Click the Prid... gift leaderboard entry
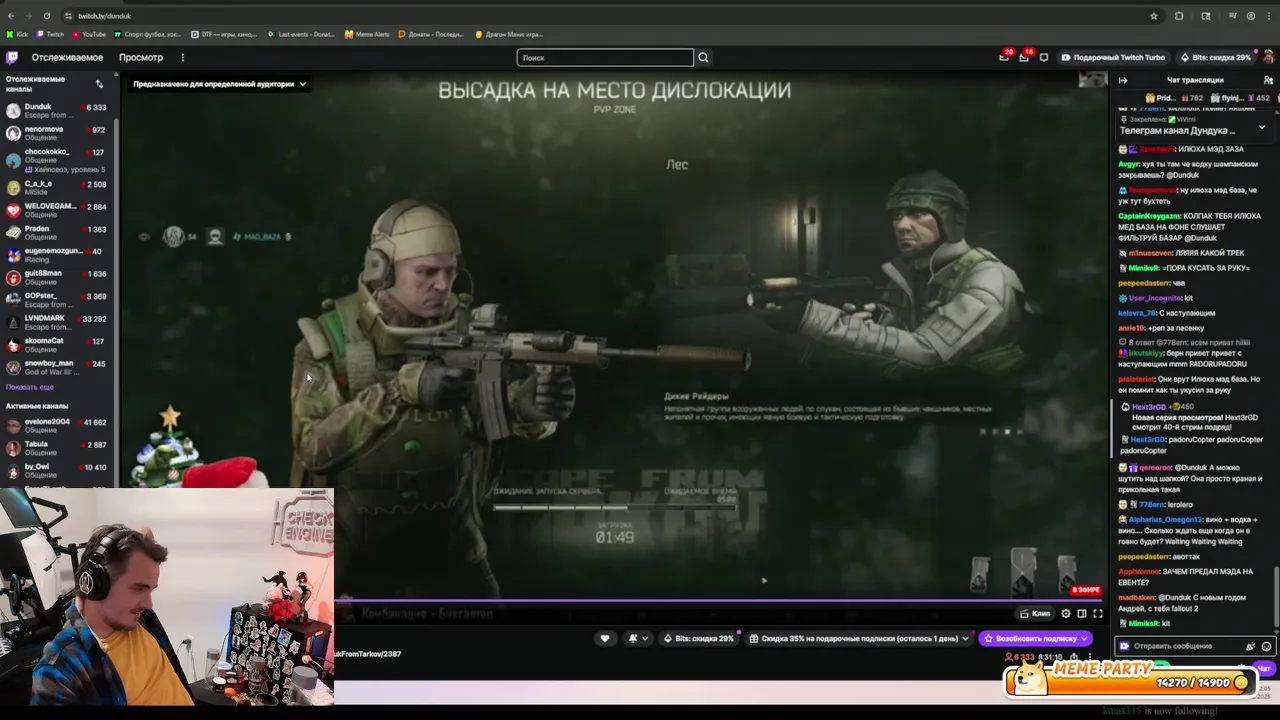Viewport: 1280px width, 720px height. click(x=1173, y=98)
